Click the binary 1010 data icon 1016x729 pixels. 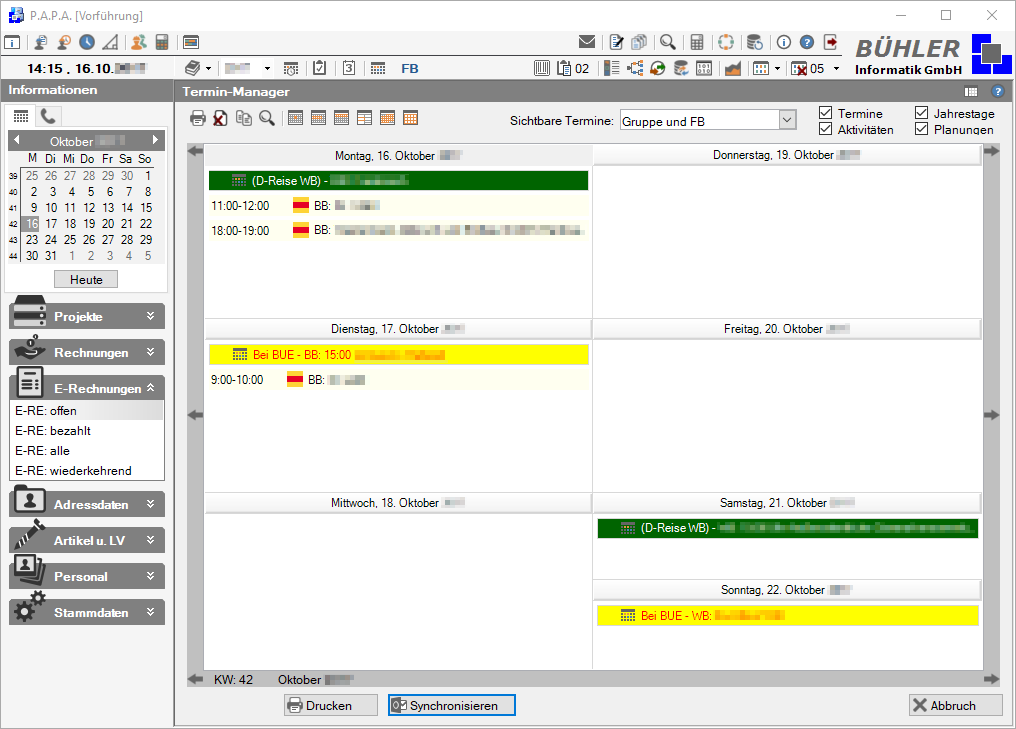point(704,68)
